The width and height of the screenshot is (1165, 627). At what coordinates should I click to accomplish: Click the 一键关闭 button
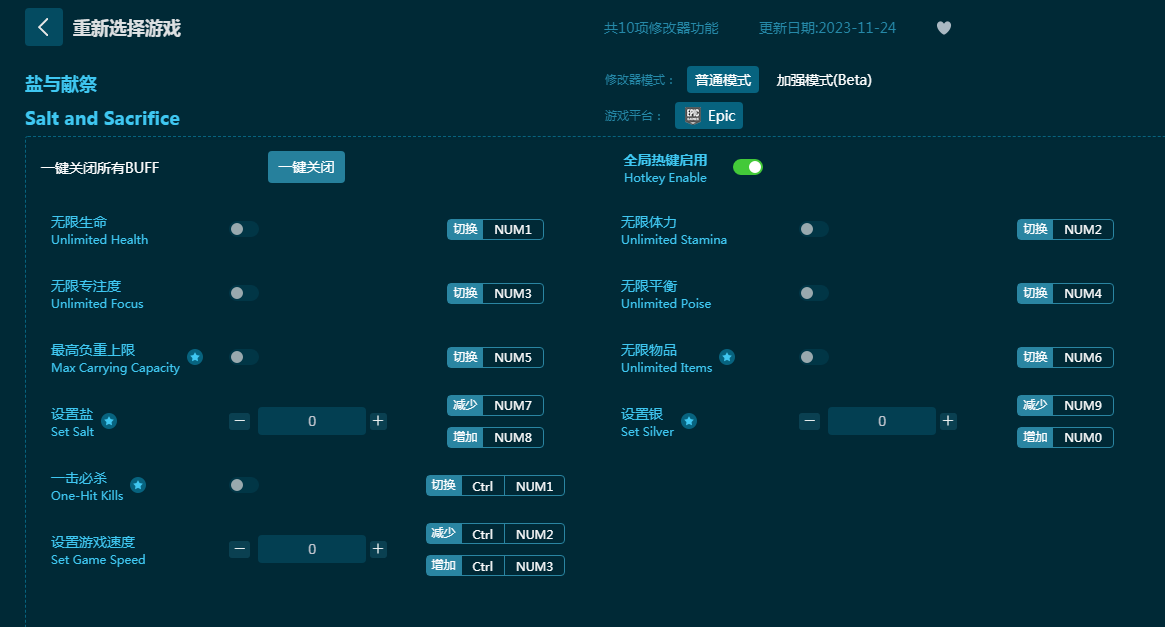pos(306,167)
